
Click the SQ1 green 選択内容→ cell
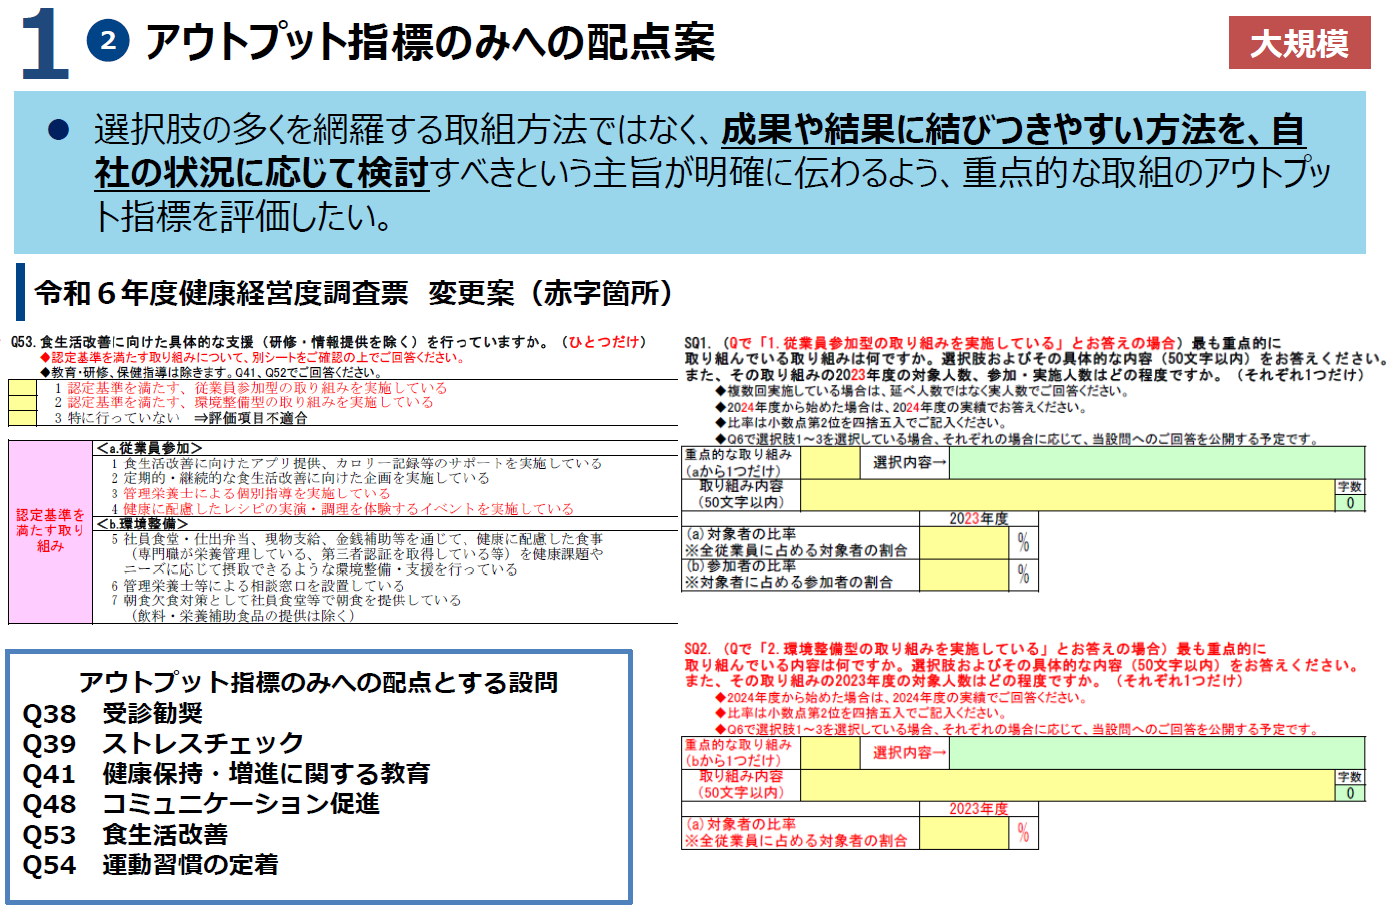(x=1157, y=463)
